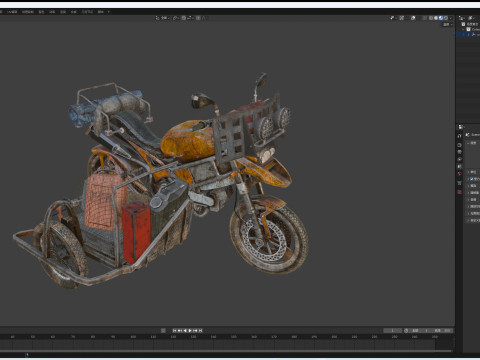Viewport: 480px width, 360px height.
Task: Select the highlighted armature object row
Action: [x=468, y=34]
